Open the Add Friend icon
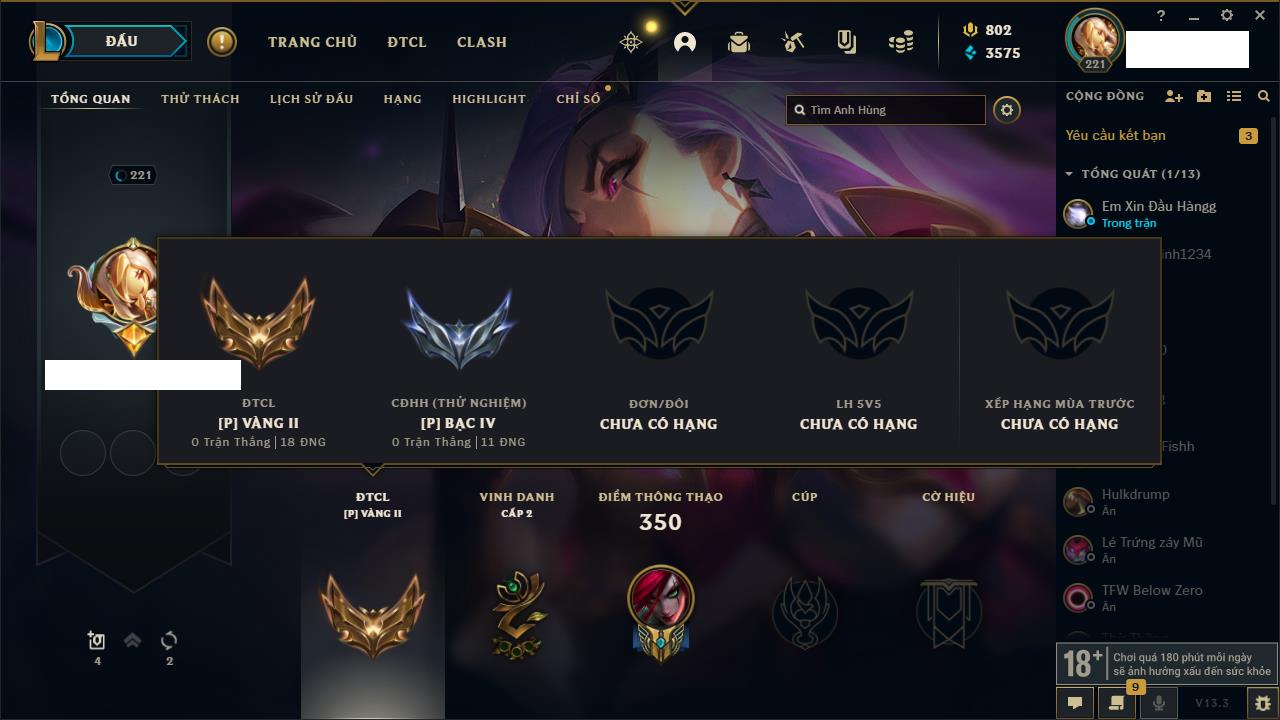This screenshot has height=720, width=1280. click(x=1174, y=96)
